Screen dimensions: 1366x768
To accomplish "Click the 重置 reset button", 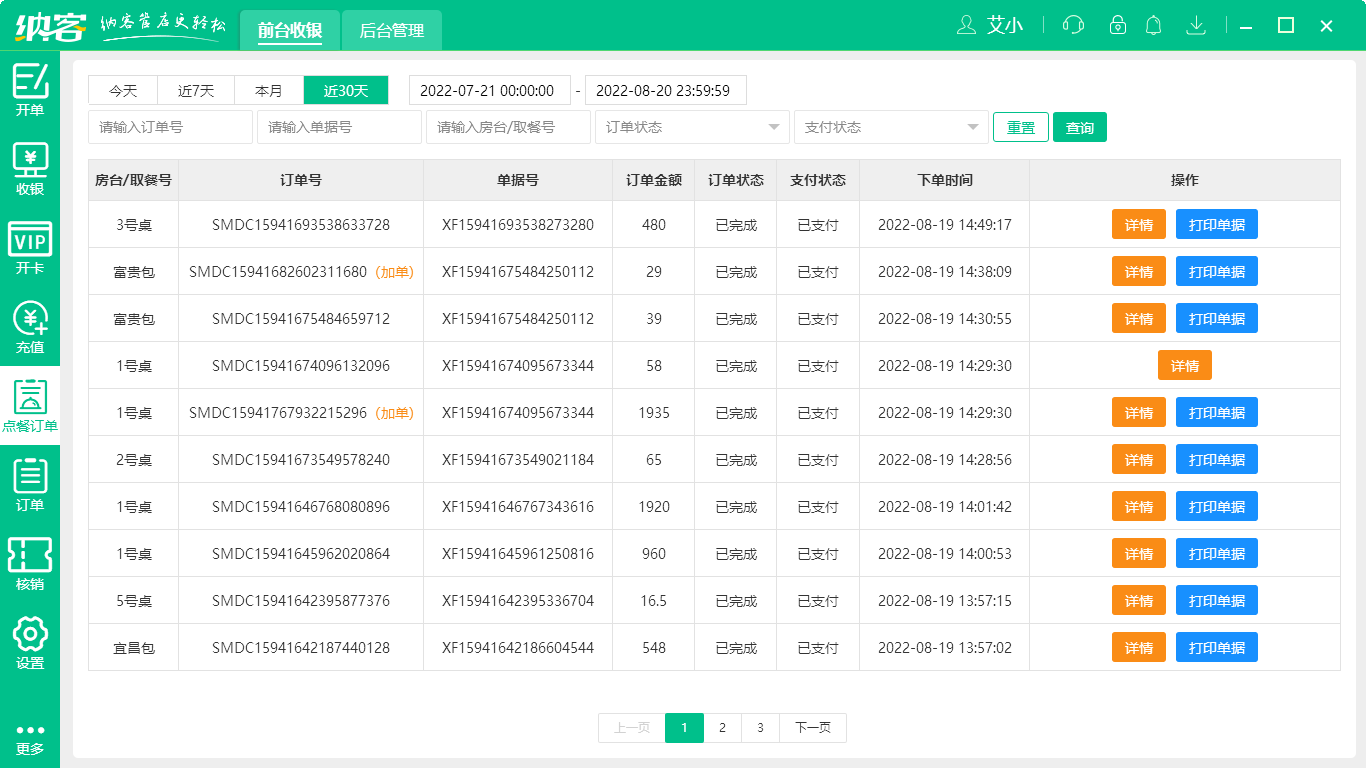I will (1020, 127).
